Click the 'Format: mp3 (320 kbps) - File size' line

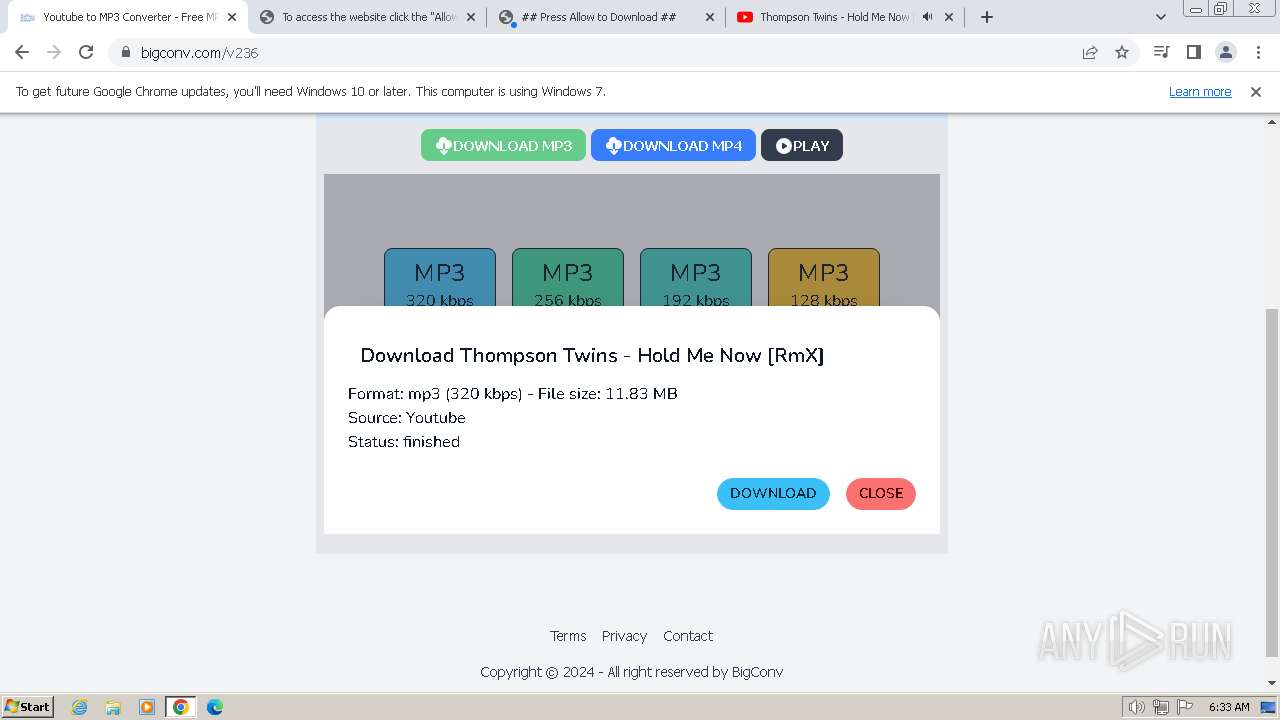[513, 394]
